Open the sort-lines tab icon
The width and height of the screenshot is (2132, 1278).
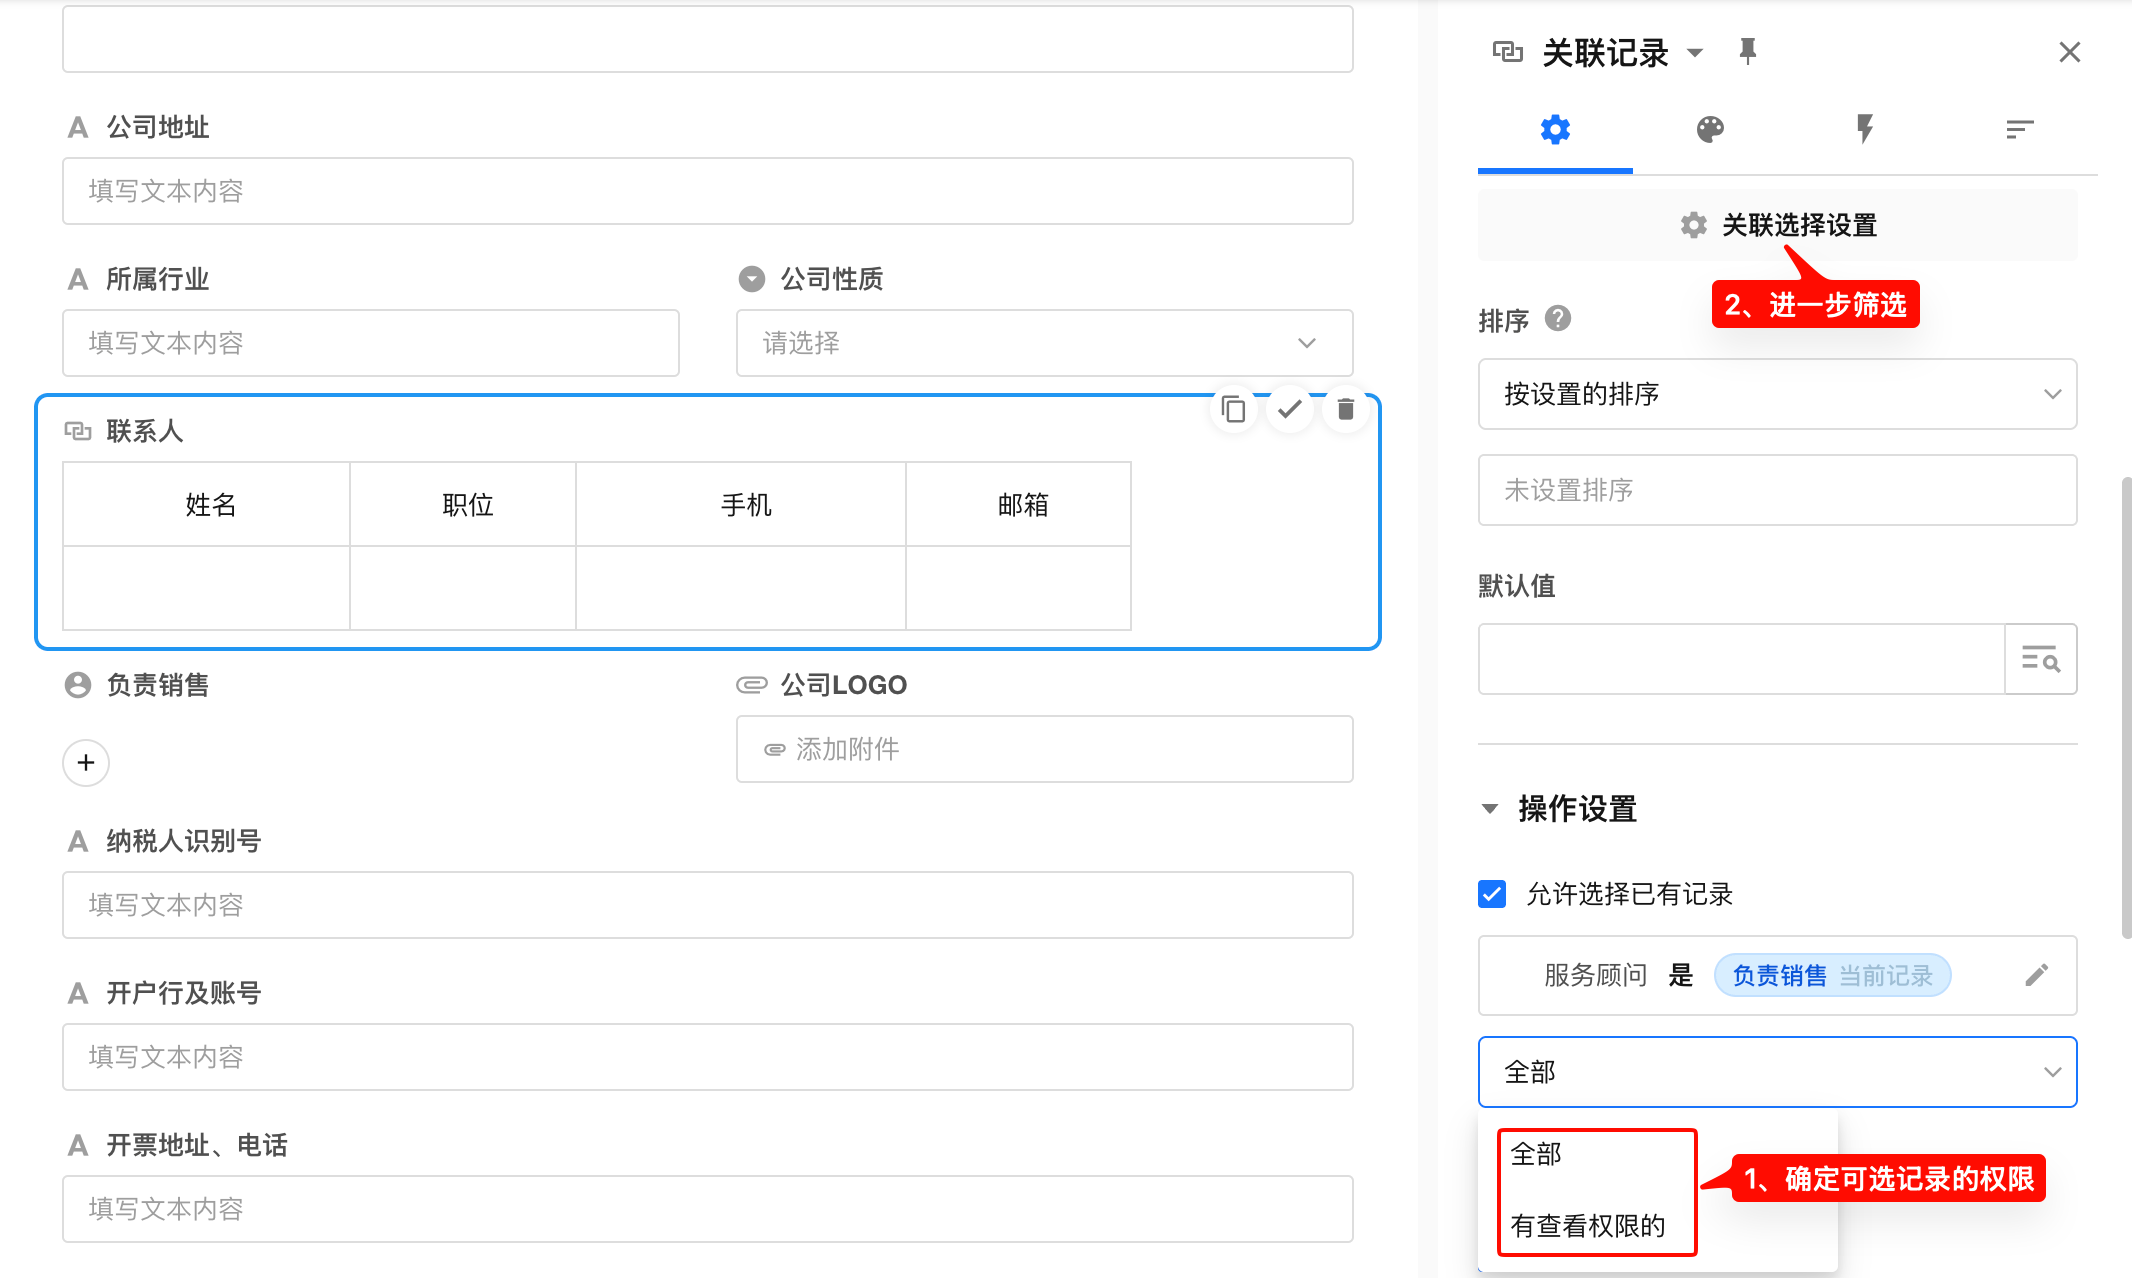(x=2019, y=129)
